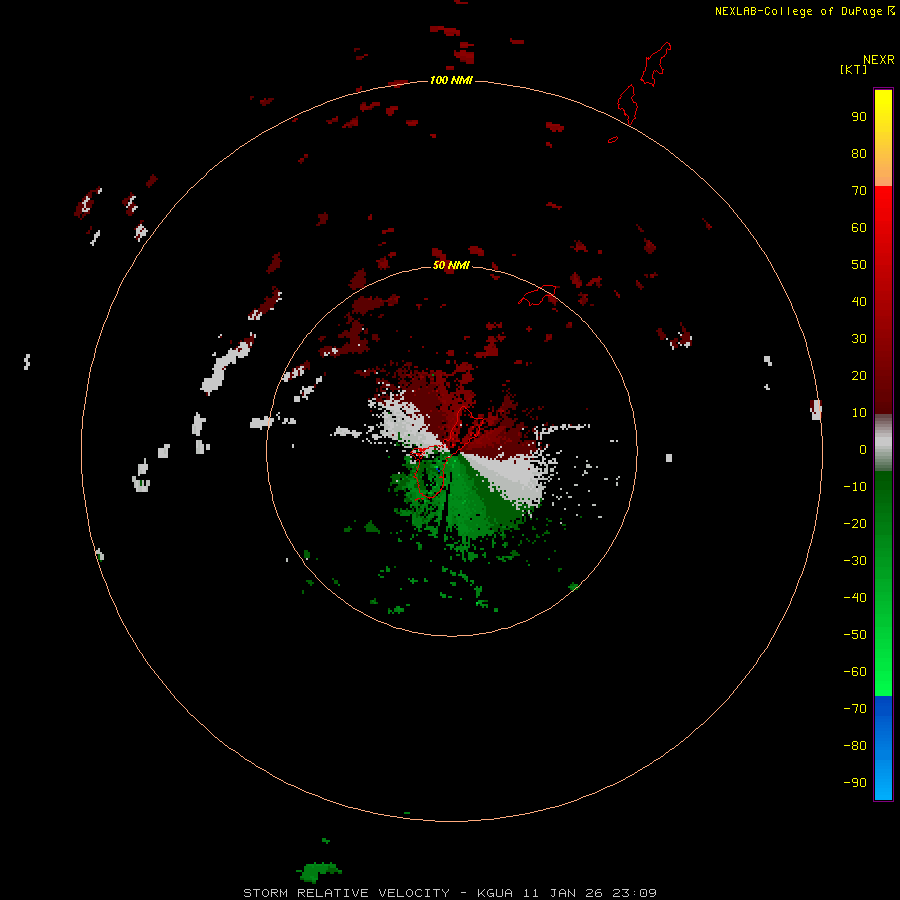Click the -70 value on velocity scale
Screen dimensions: 900x900
pos(855,709)
